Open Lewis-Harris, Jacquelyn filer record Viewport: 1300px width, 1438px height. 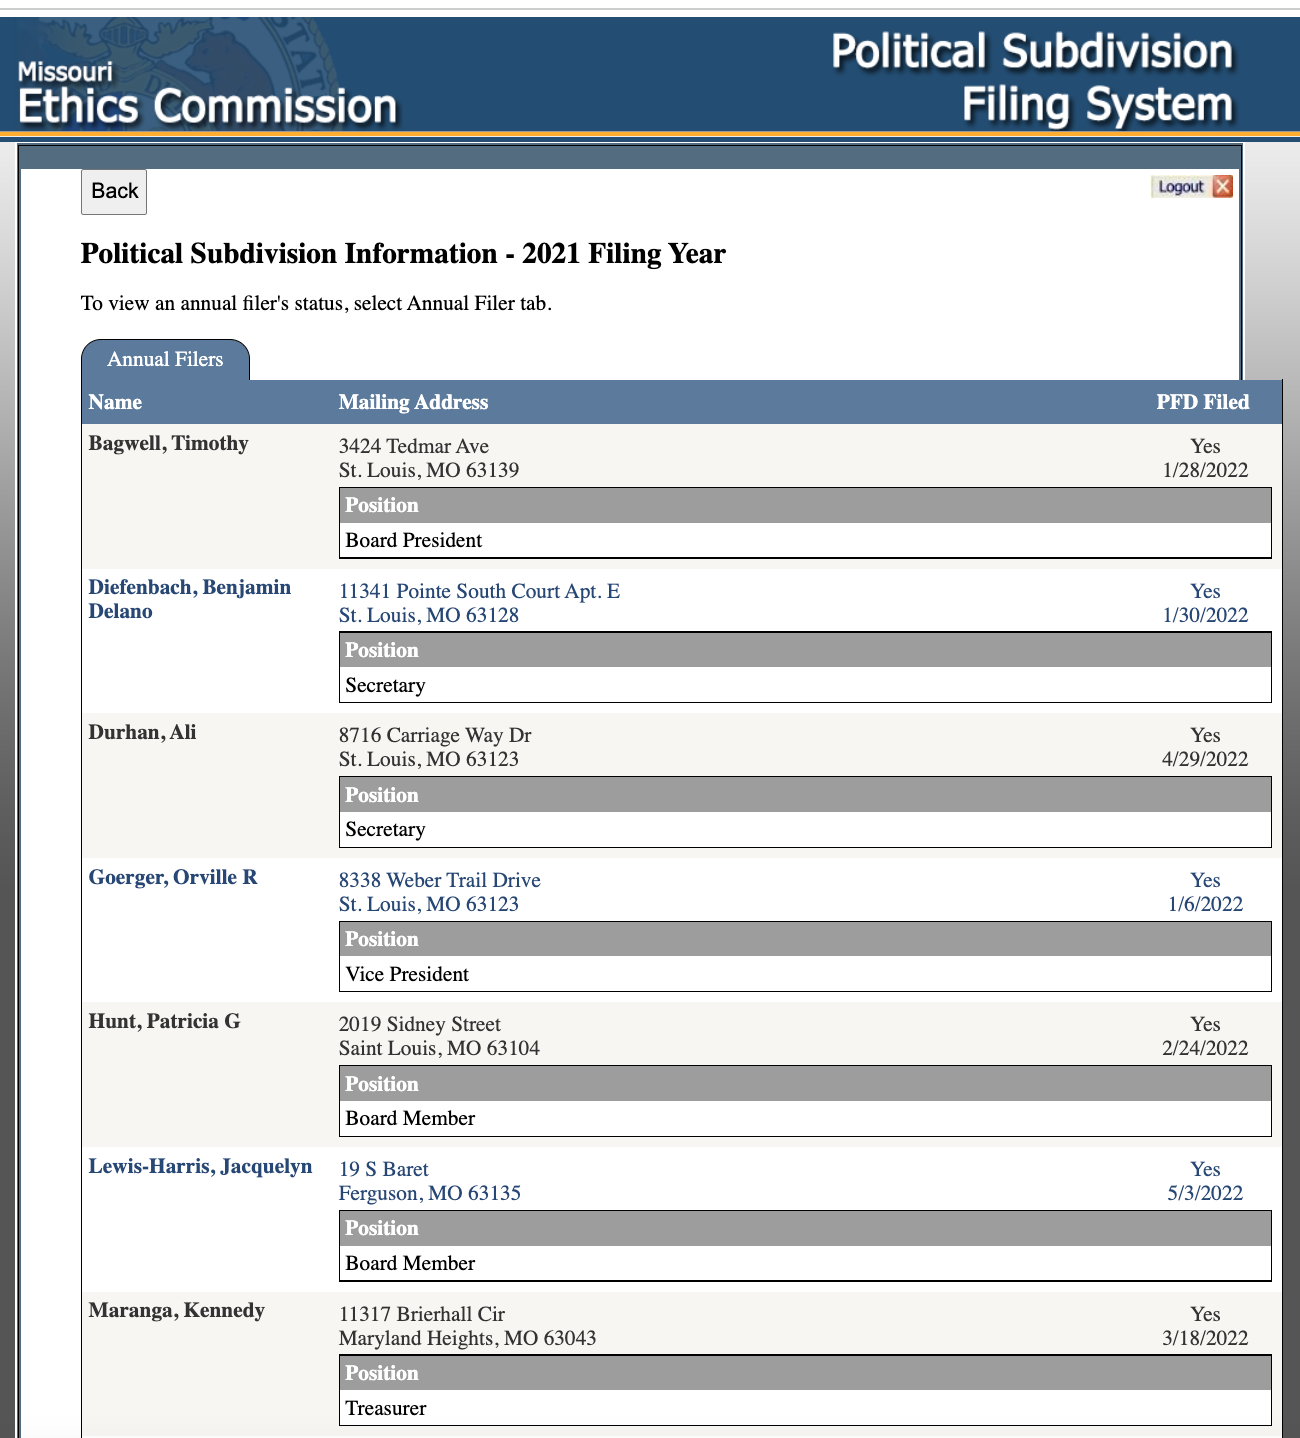200,1166
